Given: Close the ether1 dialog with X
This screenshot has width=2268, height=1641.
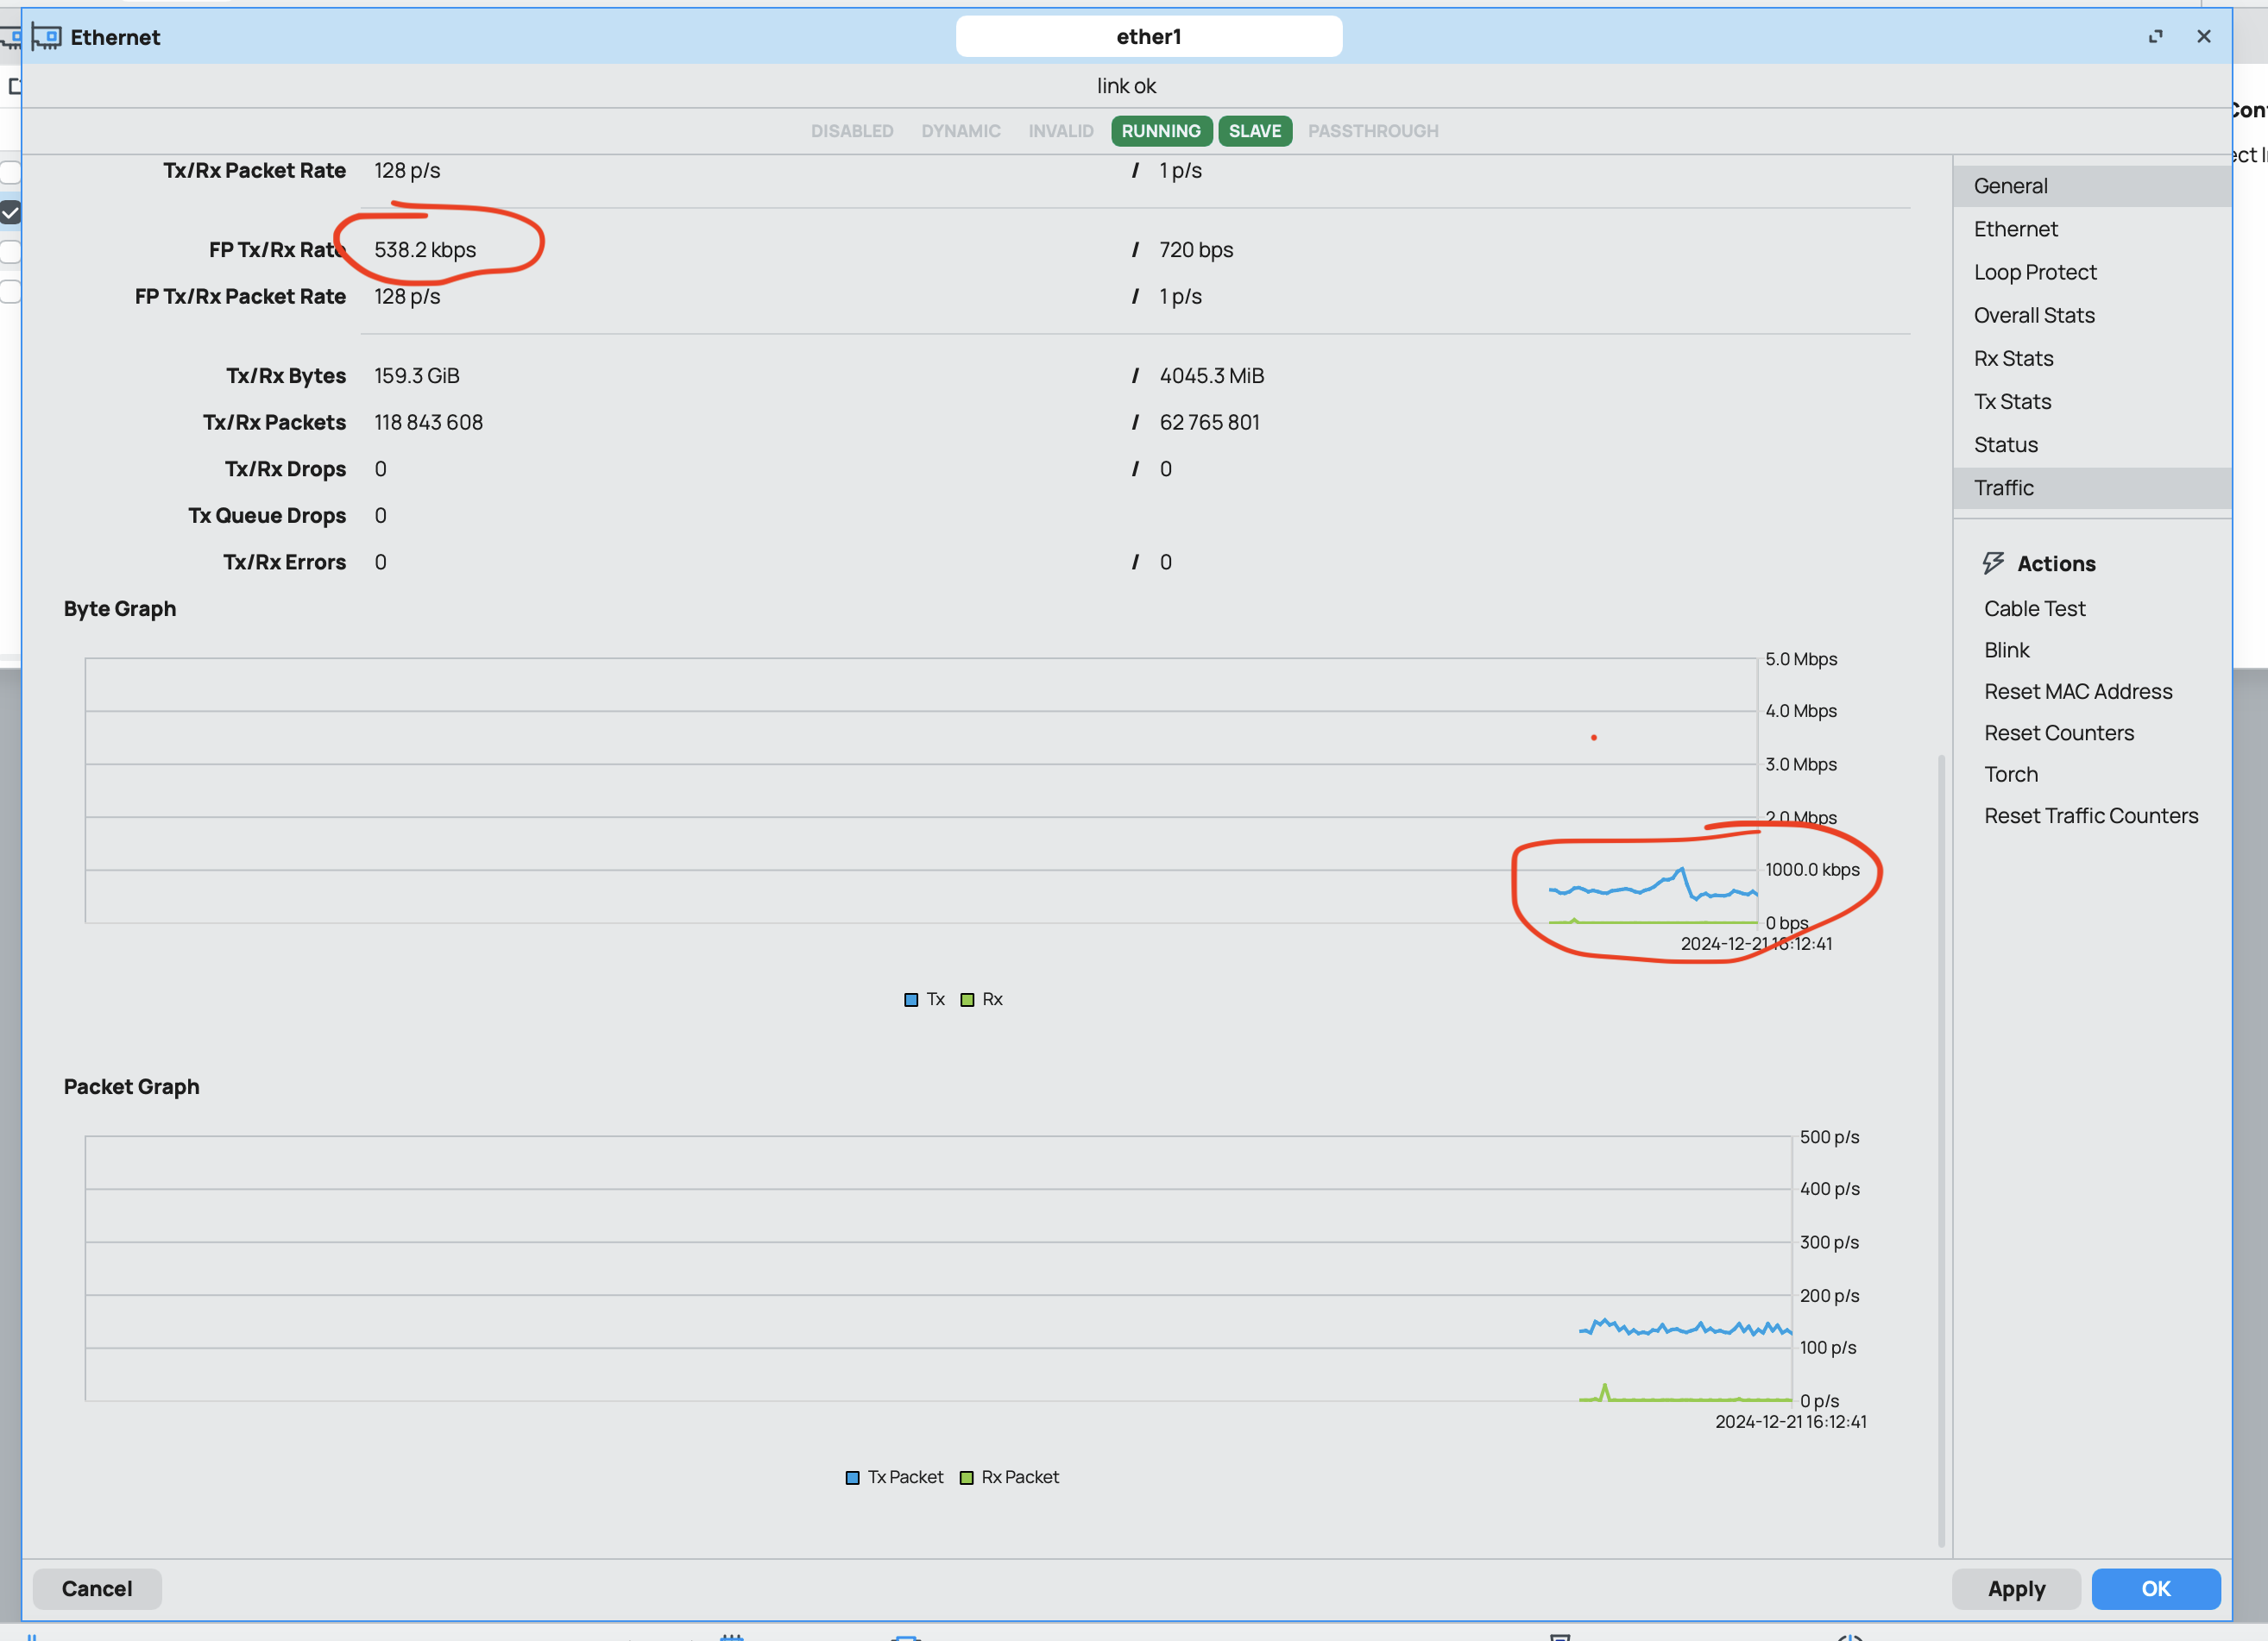Looking at the screenshot, I should (2203, 37).
